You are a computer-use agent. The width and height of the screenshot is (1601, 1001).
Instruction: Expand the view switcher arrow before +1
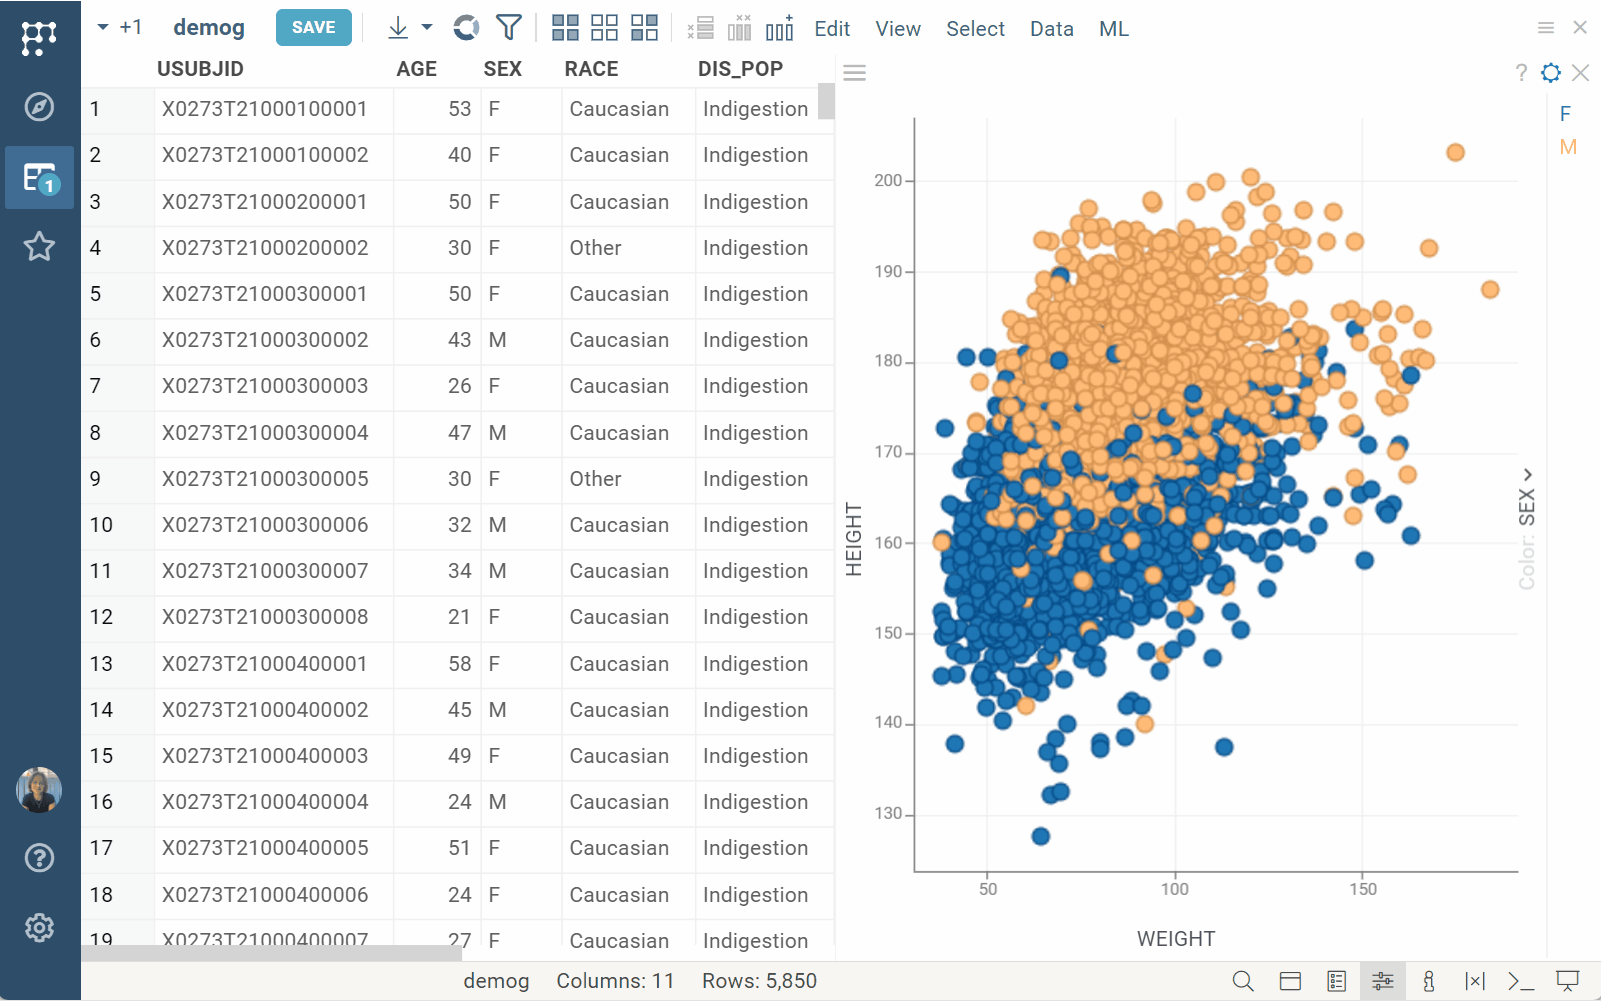click(102, 28)
